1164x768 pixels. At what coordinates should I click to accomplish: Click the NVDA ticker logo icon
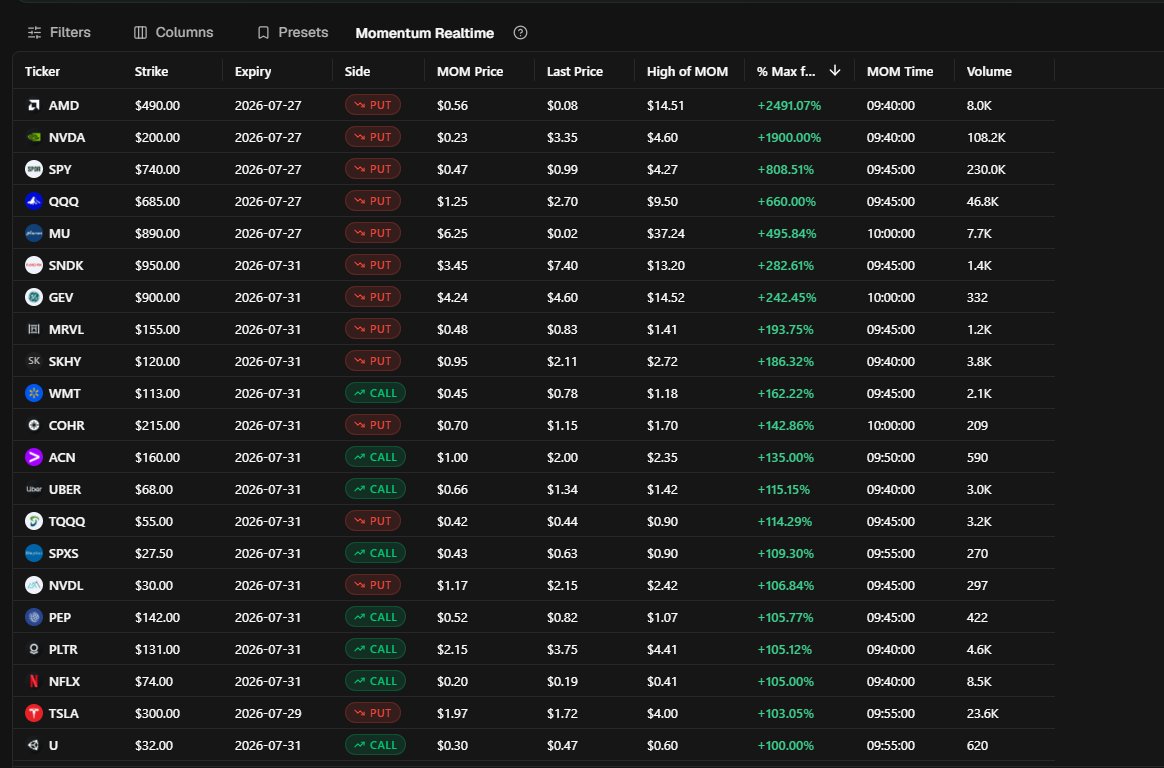tap(33, 137)
